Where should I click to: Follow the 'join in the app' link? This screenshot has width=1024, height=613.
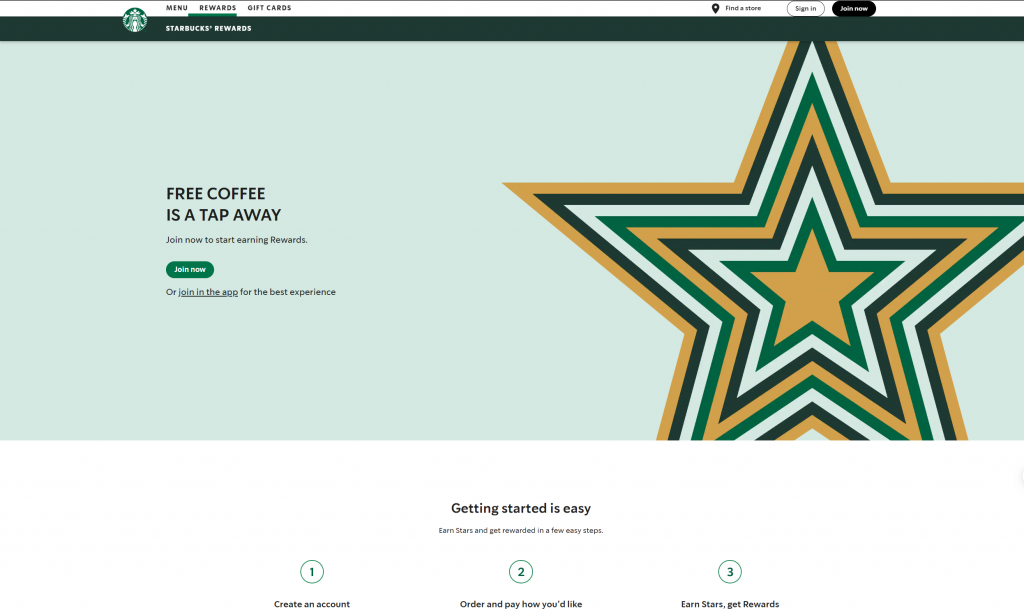coord(208,292)
